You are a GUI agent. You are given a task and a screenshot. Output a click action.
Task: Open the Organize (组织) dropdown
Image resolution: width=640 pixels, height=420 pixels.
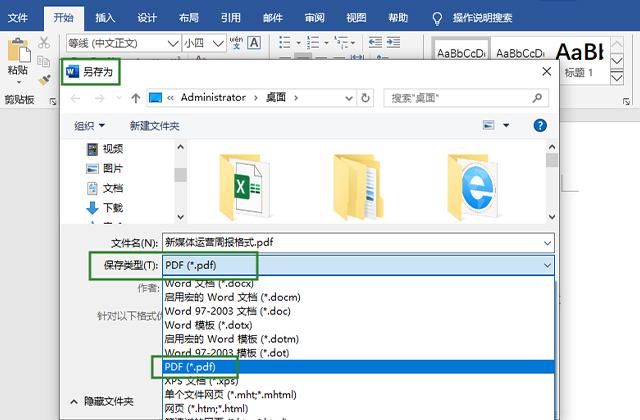click(x=89, y=126)
